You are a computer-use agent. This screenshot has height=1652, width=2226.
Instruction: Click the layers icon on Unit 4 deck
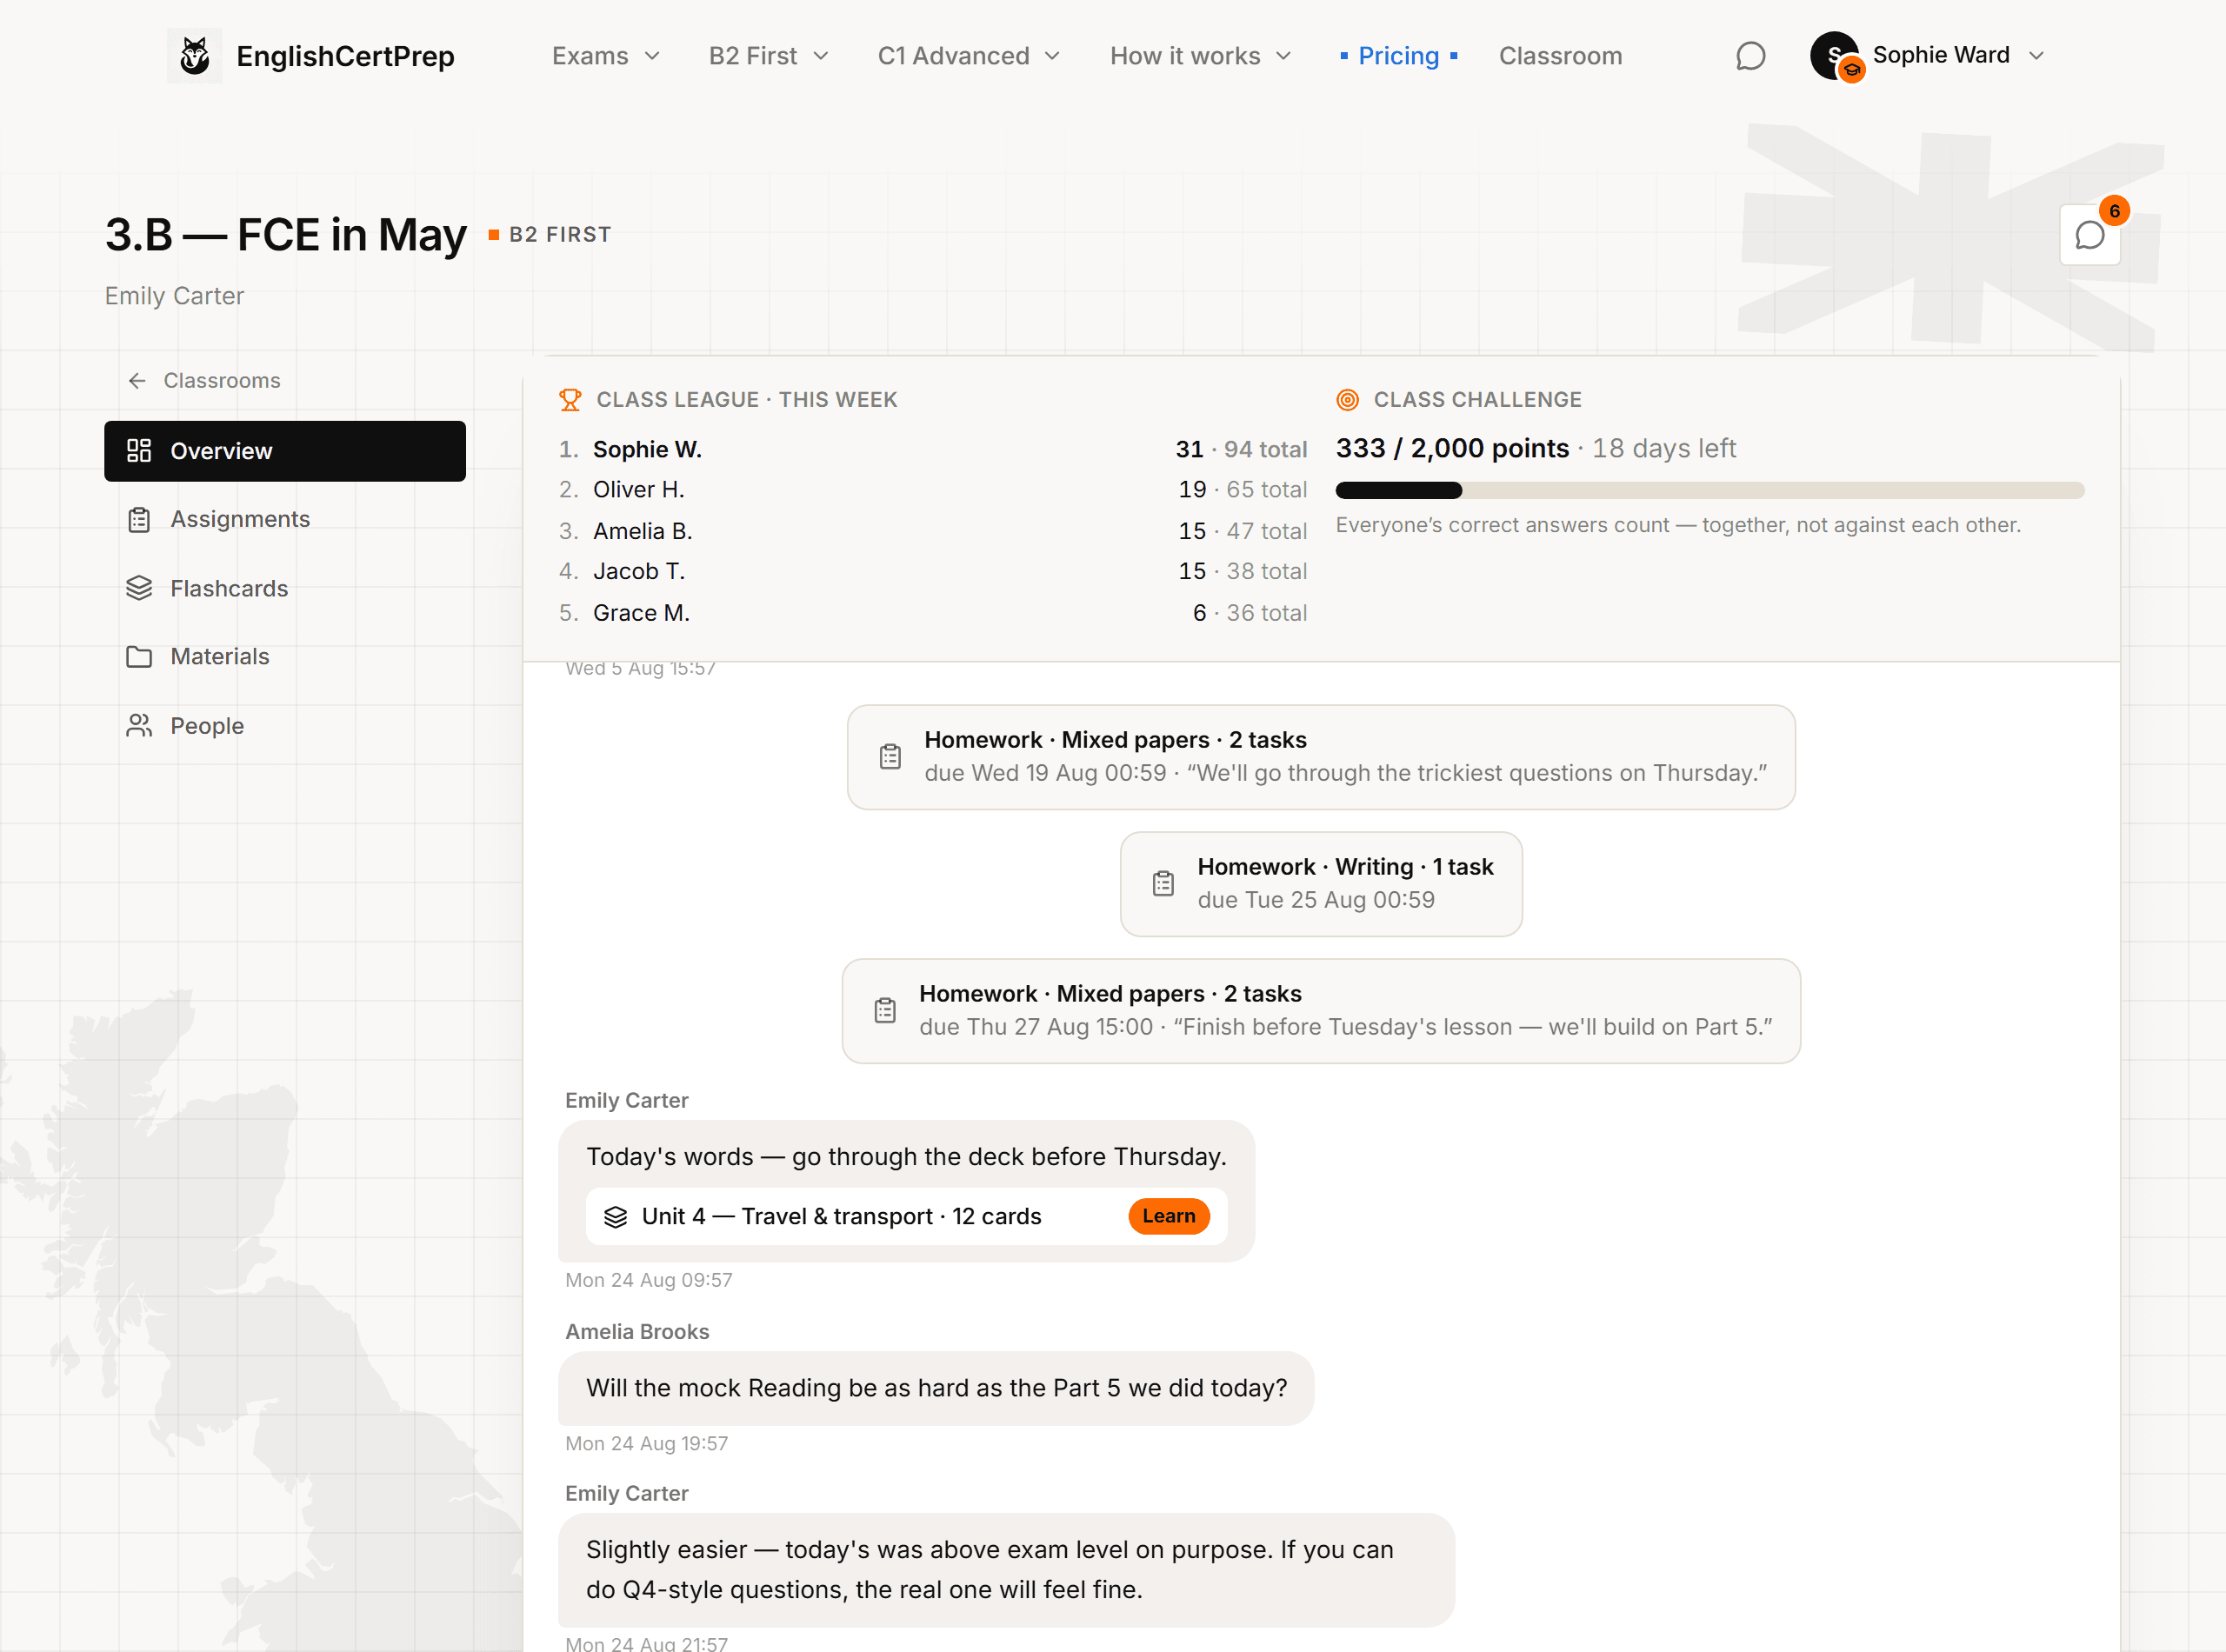[616, 1217]
